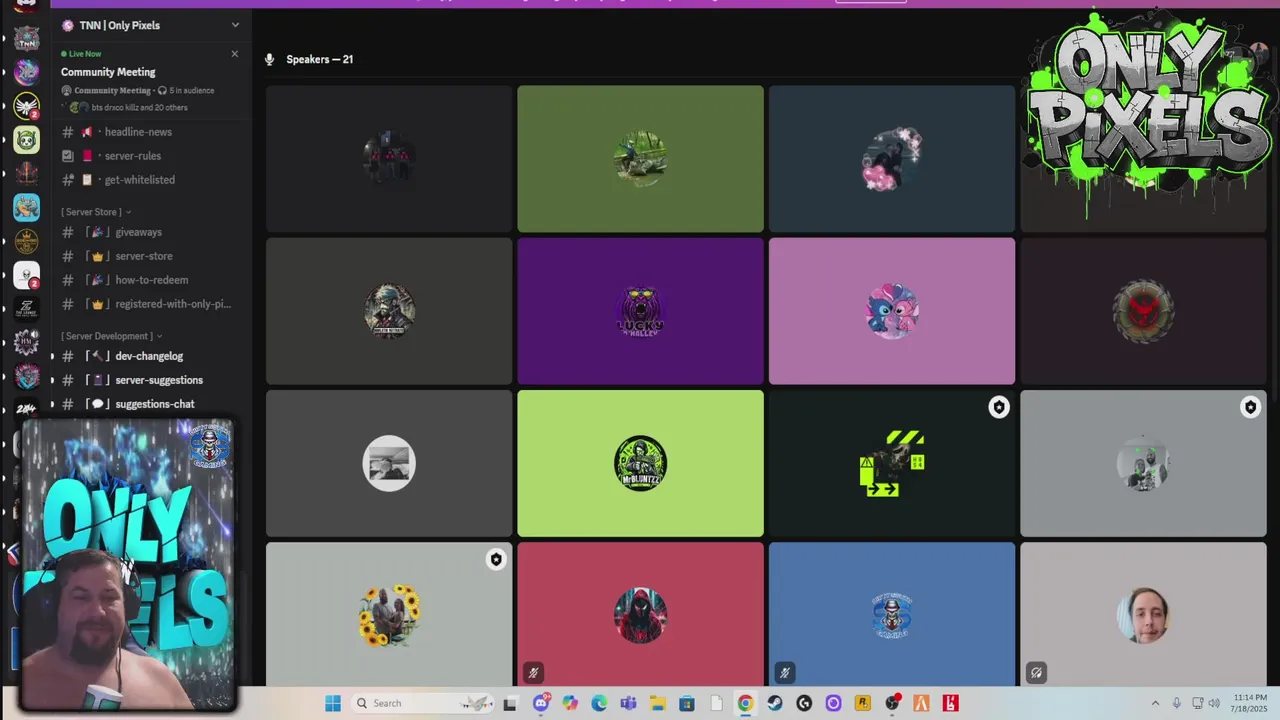Select the woman's photo speaker tile
1280x720 pixels.
pyautogui.click(x=1143, y=614)
